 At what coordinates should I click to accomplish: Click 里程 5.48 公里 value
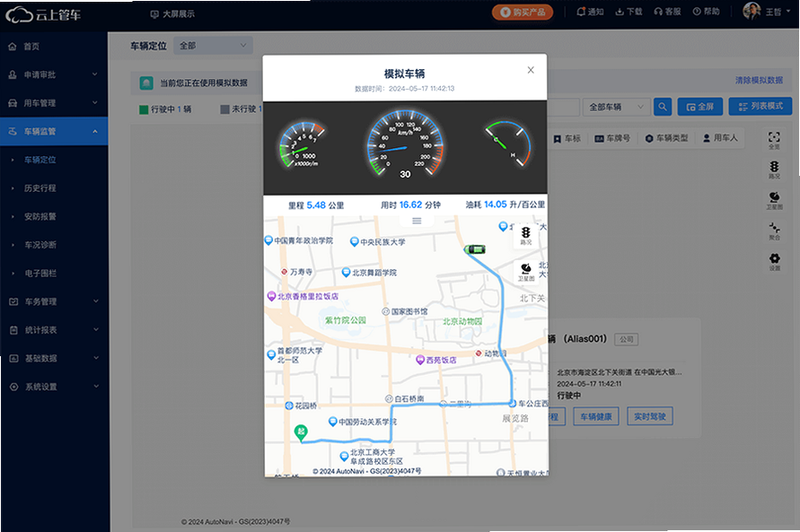tap(316, 205)
